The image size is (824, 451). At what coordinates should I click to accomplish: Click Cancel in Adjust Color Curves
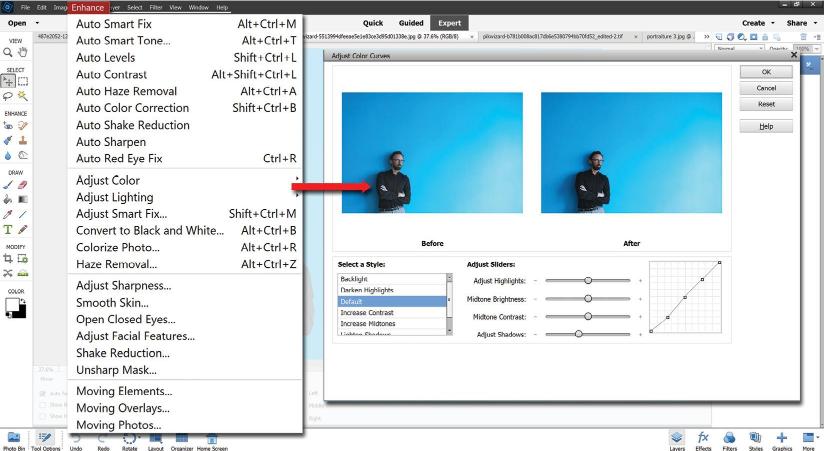(x=766, y=88)
